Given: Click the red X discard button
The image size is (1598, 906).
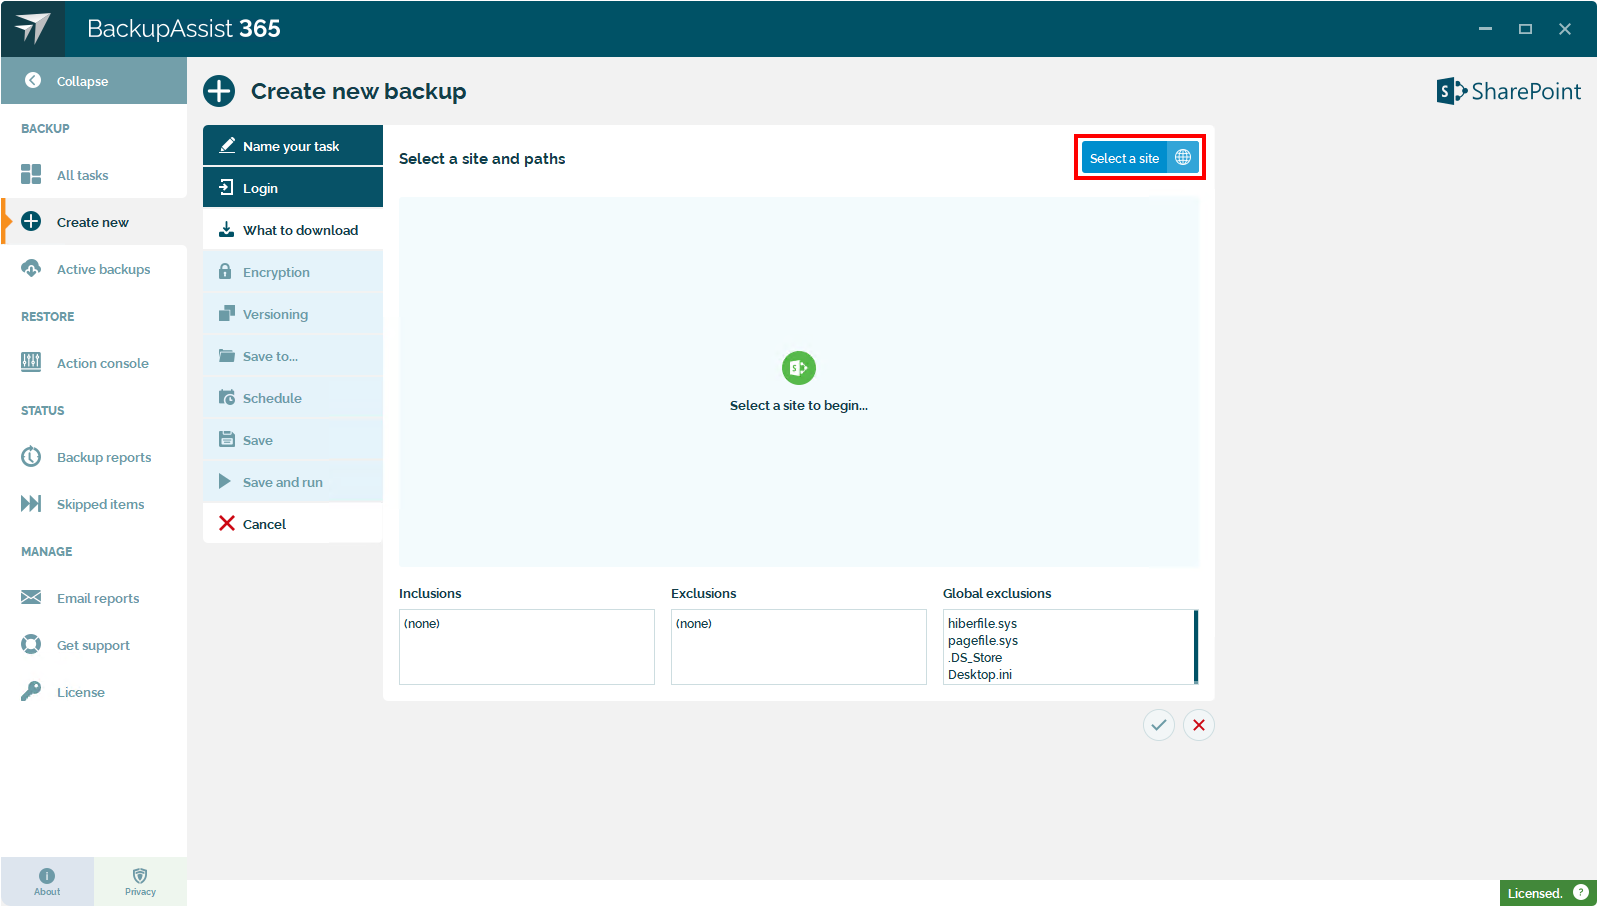Looking at the screenshot, I should (x=1199, y=725).
